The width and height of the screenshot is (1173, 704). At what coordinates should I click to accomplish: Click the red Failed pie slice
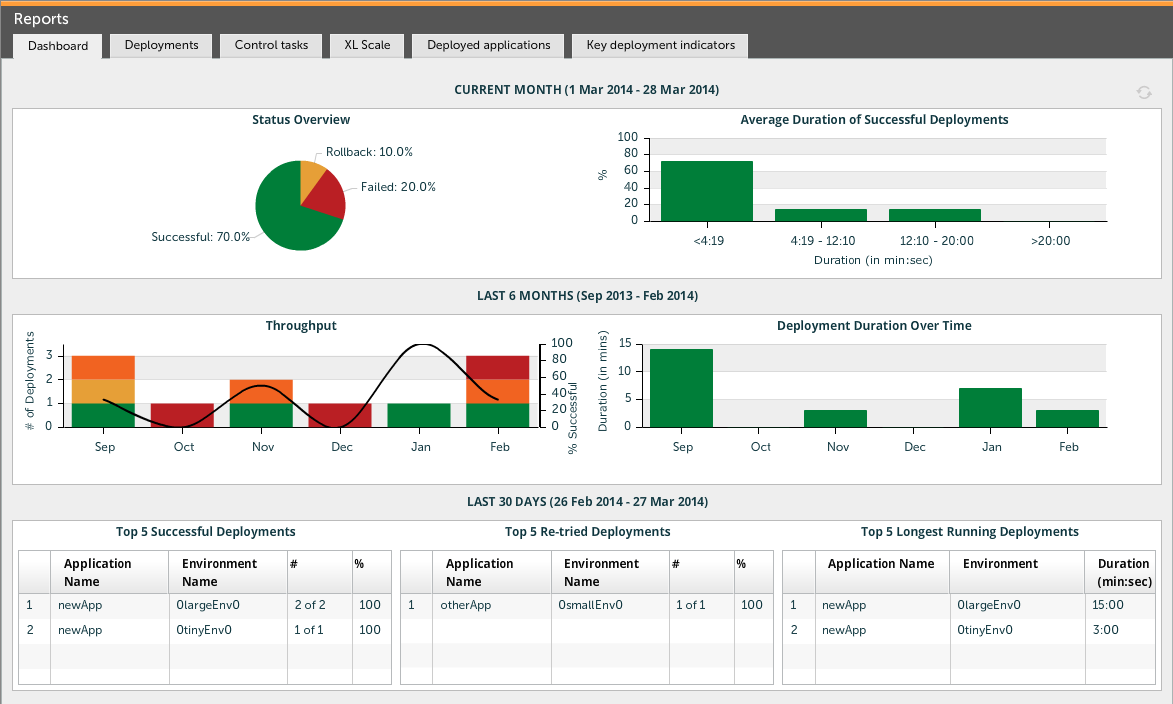click(x=325, y=198)
